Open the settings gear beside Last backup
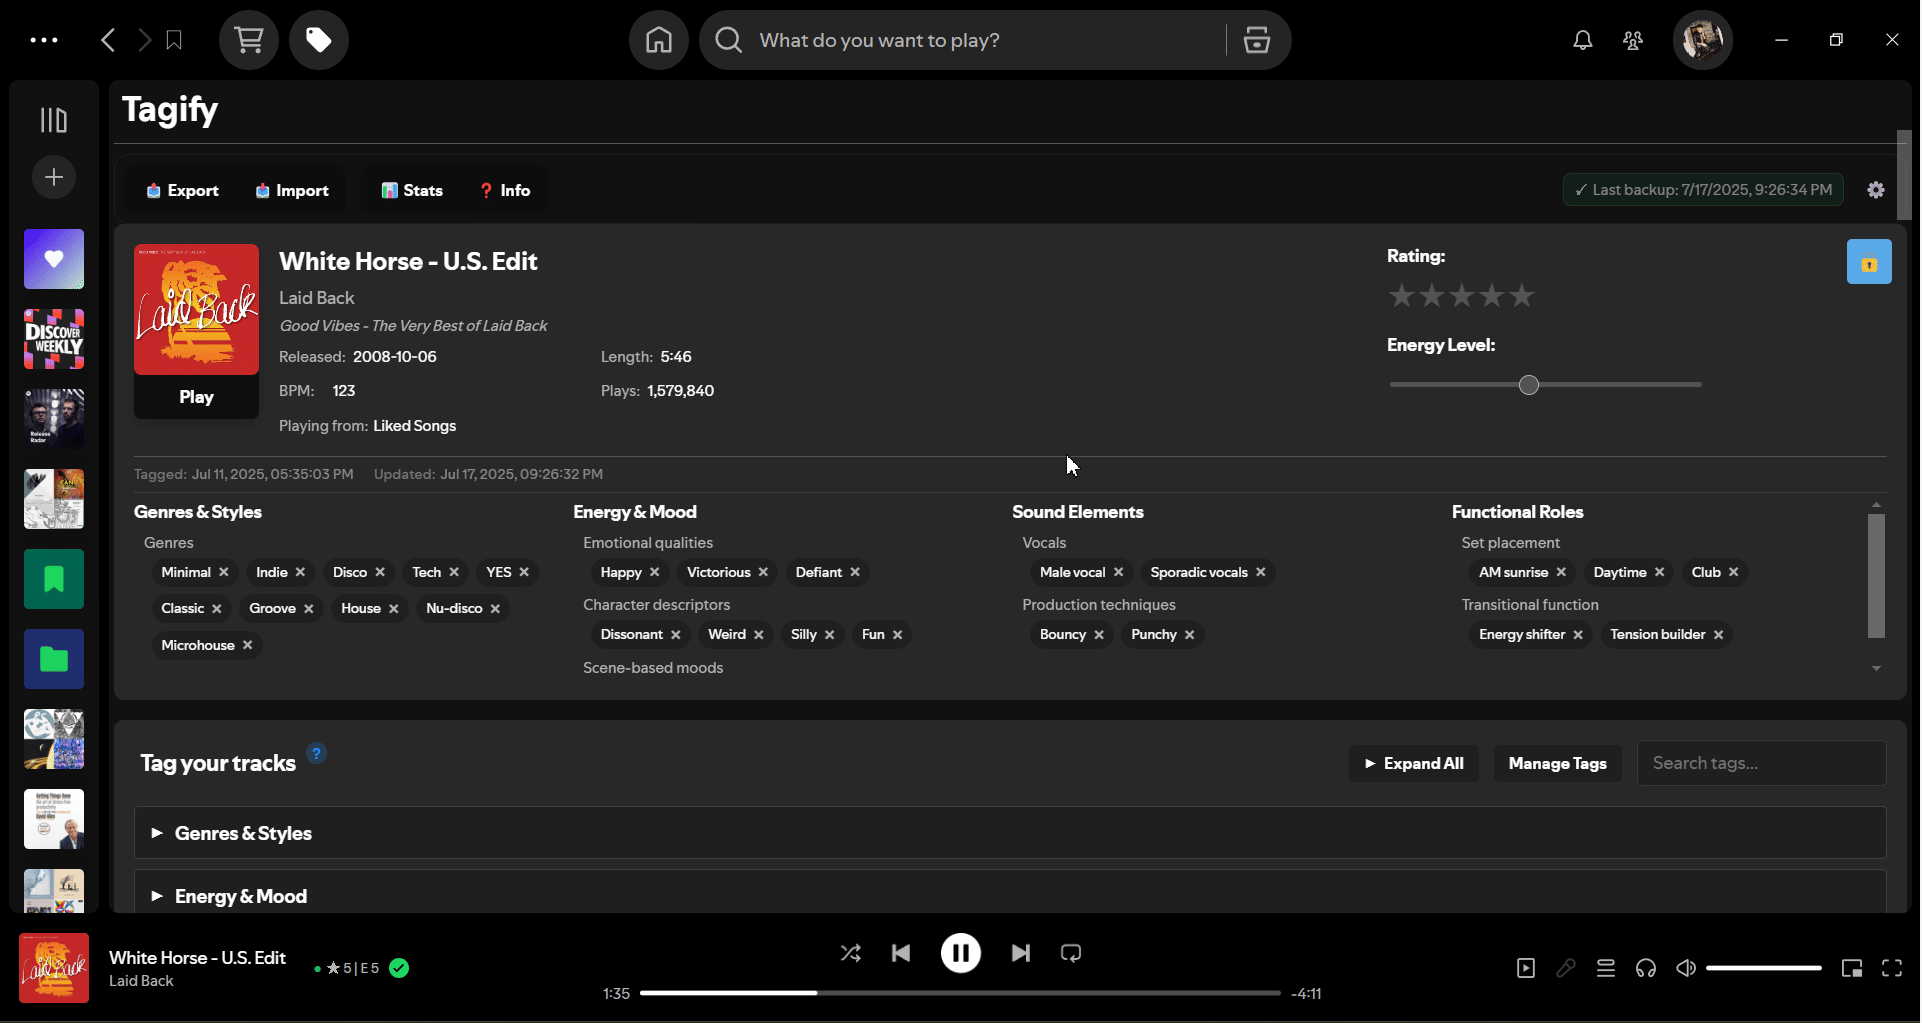 1875,190
